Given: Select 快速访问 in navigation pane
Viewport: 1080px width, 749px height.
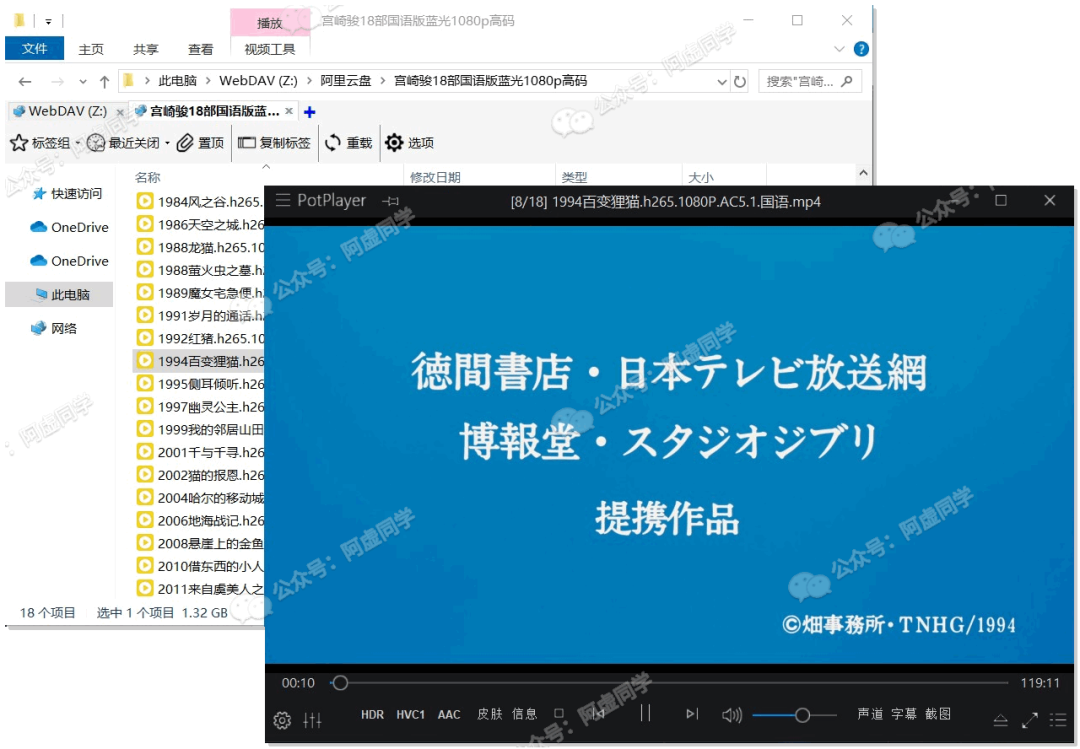Looking at the screenshot, I should (68, 194).
